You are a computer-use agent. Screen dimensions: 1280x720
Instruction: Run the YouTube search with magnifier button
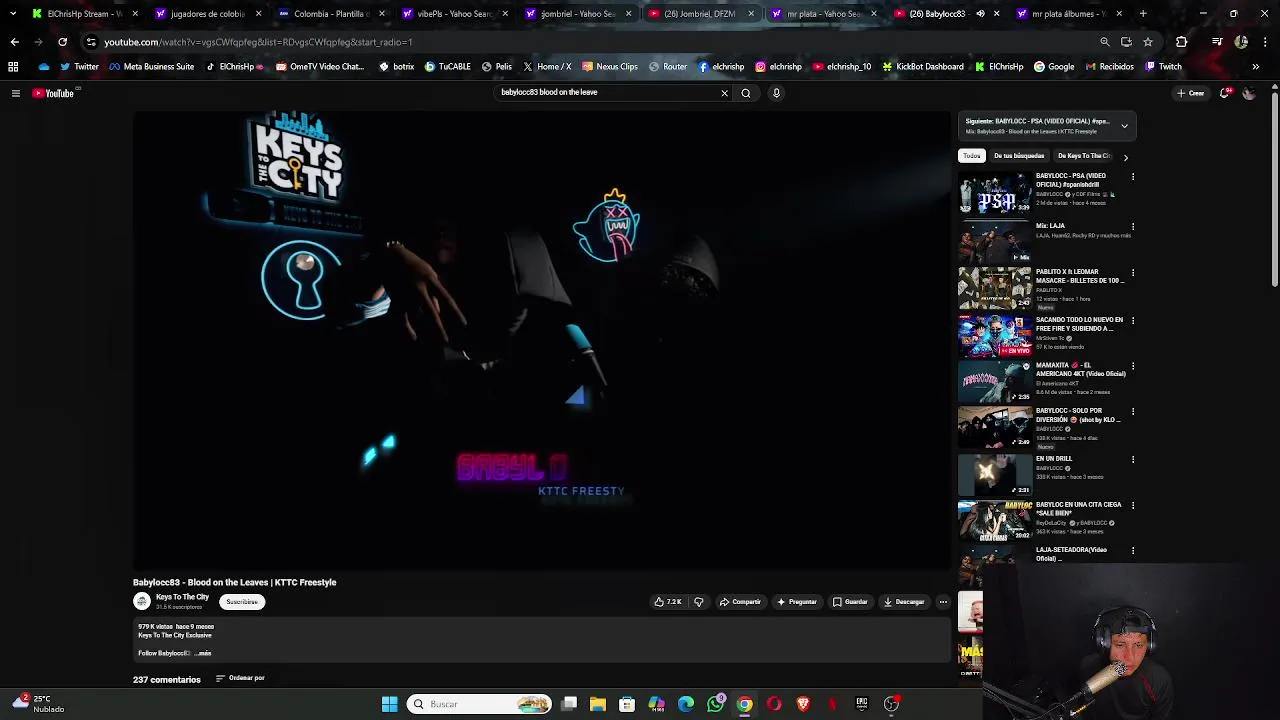click(746, 93)
